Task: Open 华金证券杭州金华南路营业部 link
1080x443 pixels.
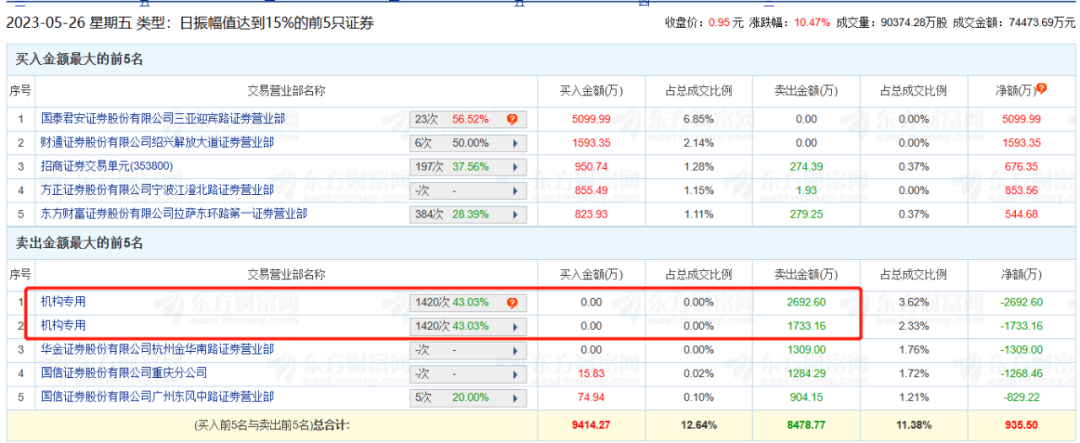Action: pyautogui.click(x=157, y=350)
